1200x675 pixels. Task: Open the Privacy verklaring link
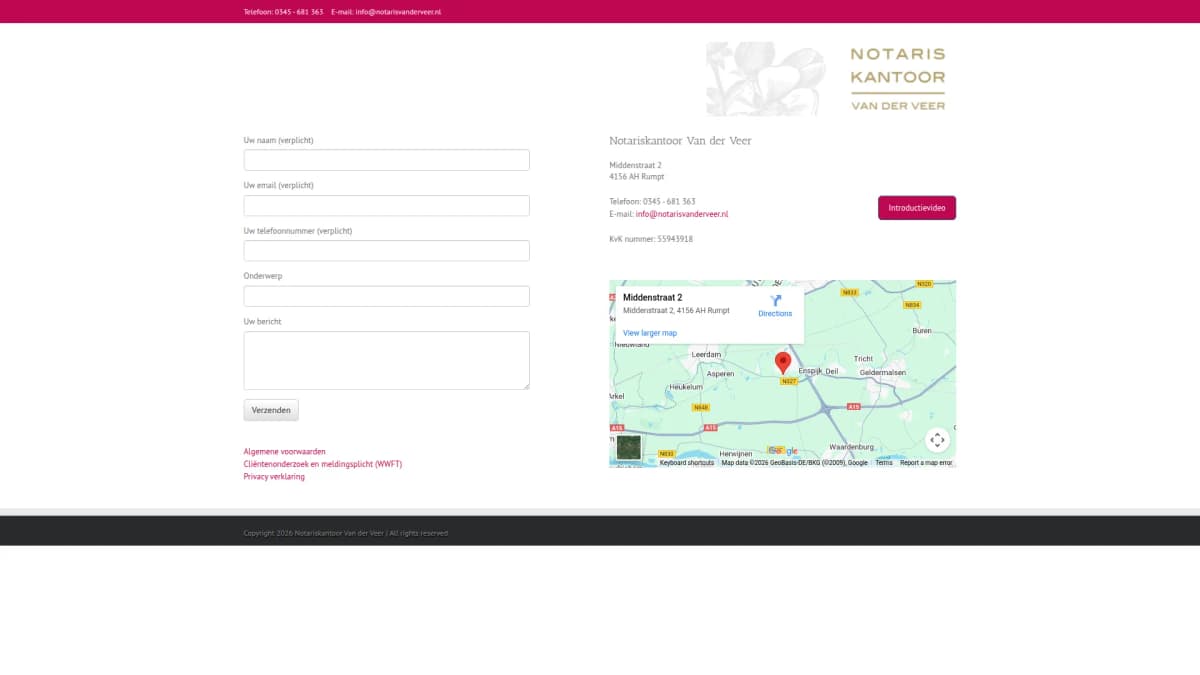tap(274, 477)
